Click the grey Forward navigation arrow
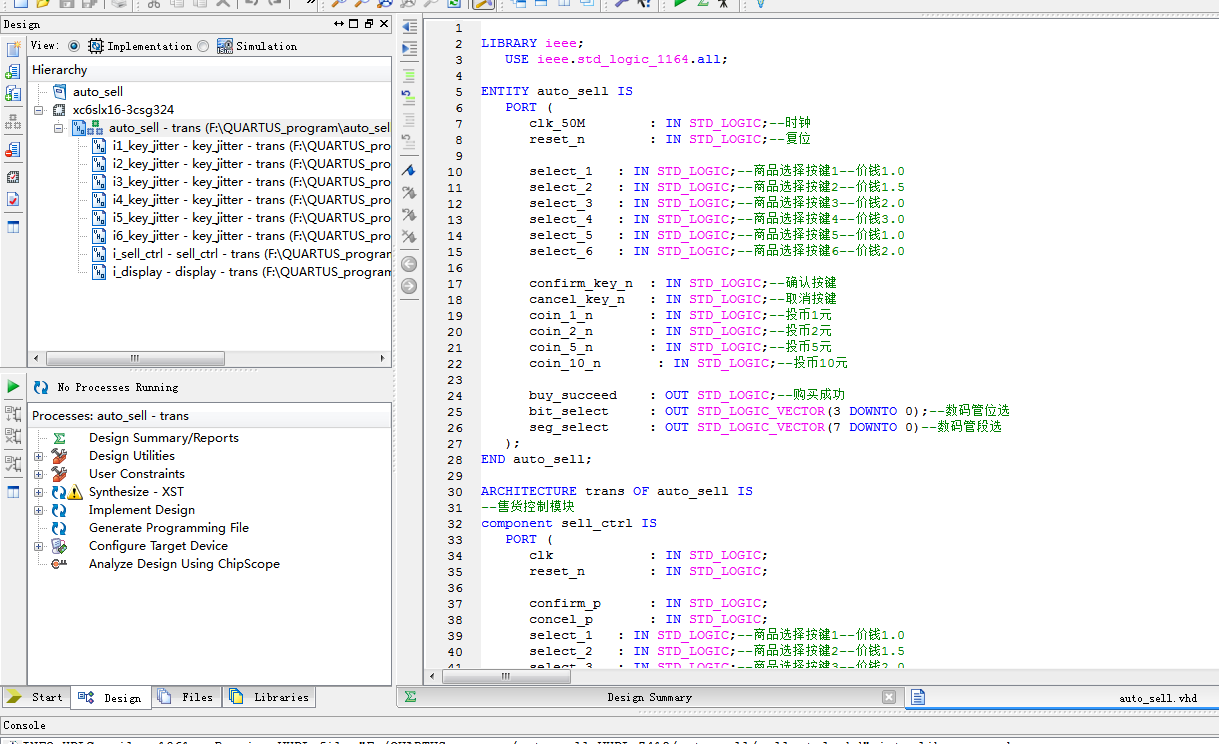1219x744 pixels. coord(409,286)
